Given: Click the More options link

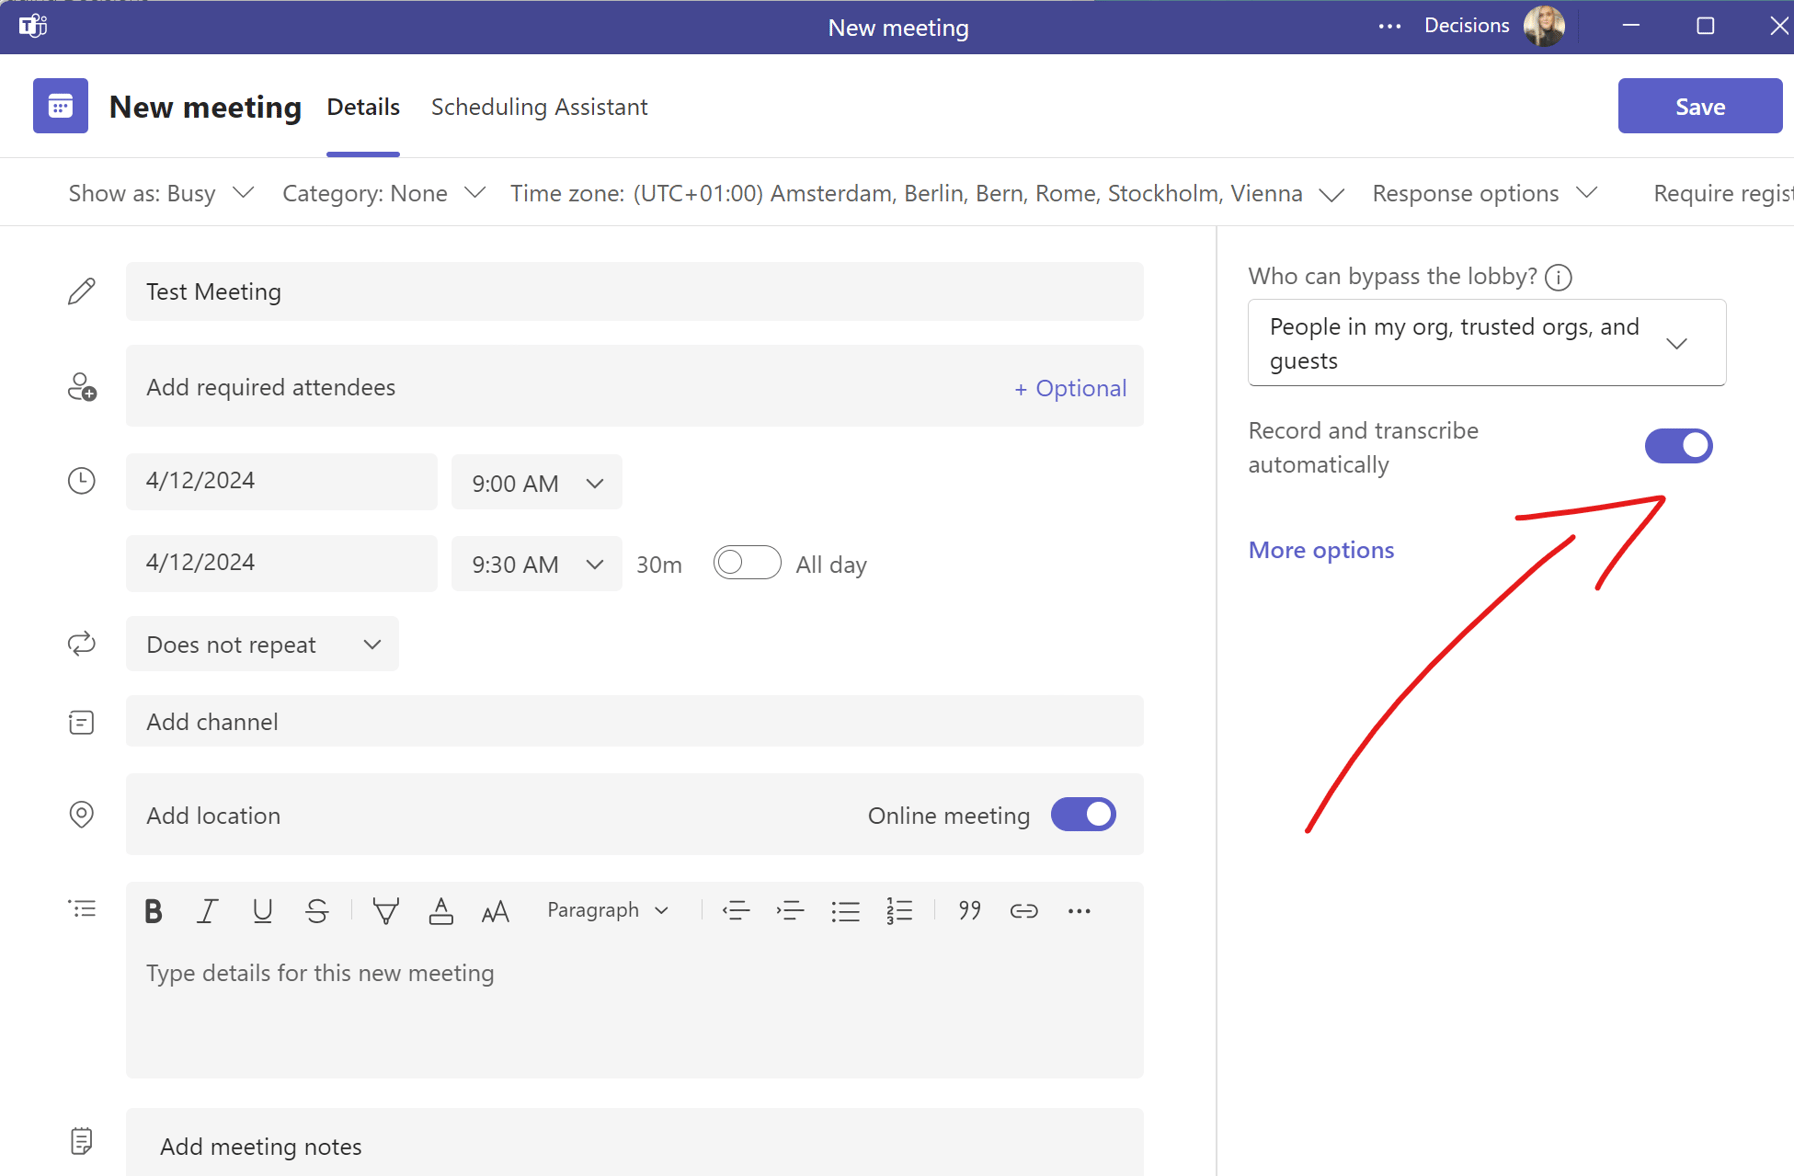Looking at the screenshot, I should 1320,549.
